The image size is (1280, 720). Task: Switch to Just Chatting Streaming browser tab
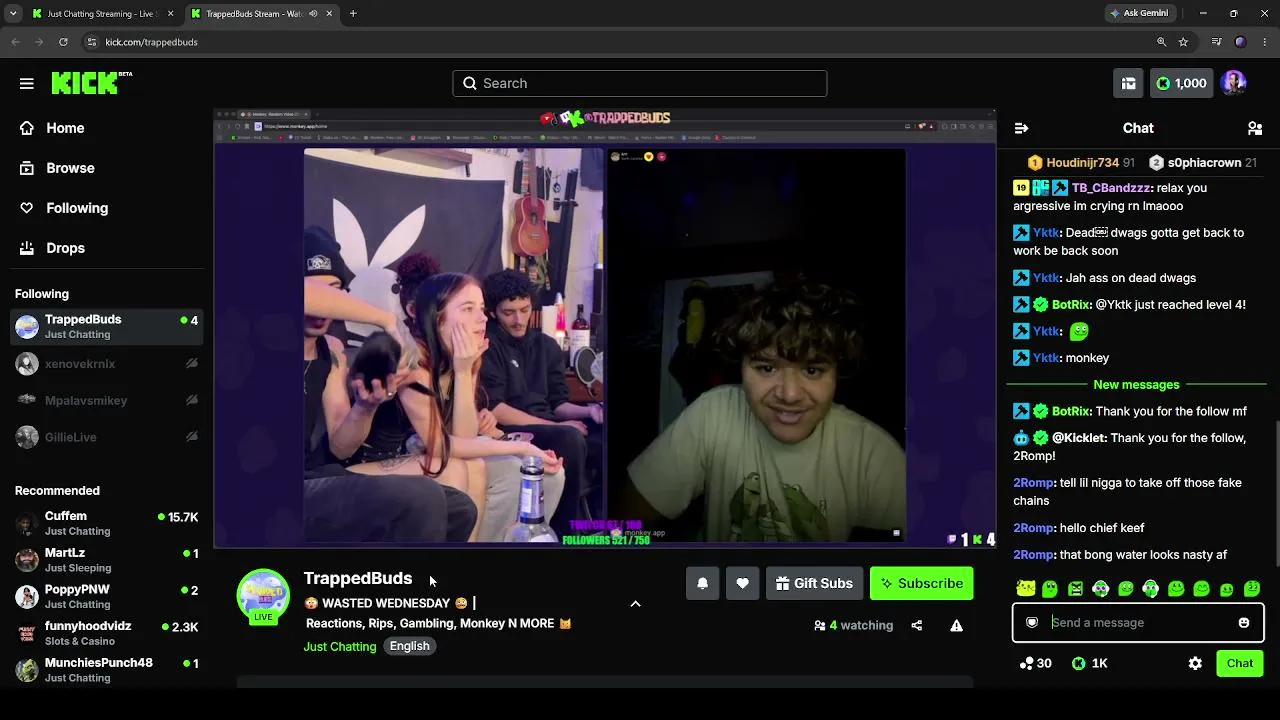[x=104, y=14]
